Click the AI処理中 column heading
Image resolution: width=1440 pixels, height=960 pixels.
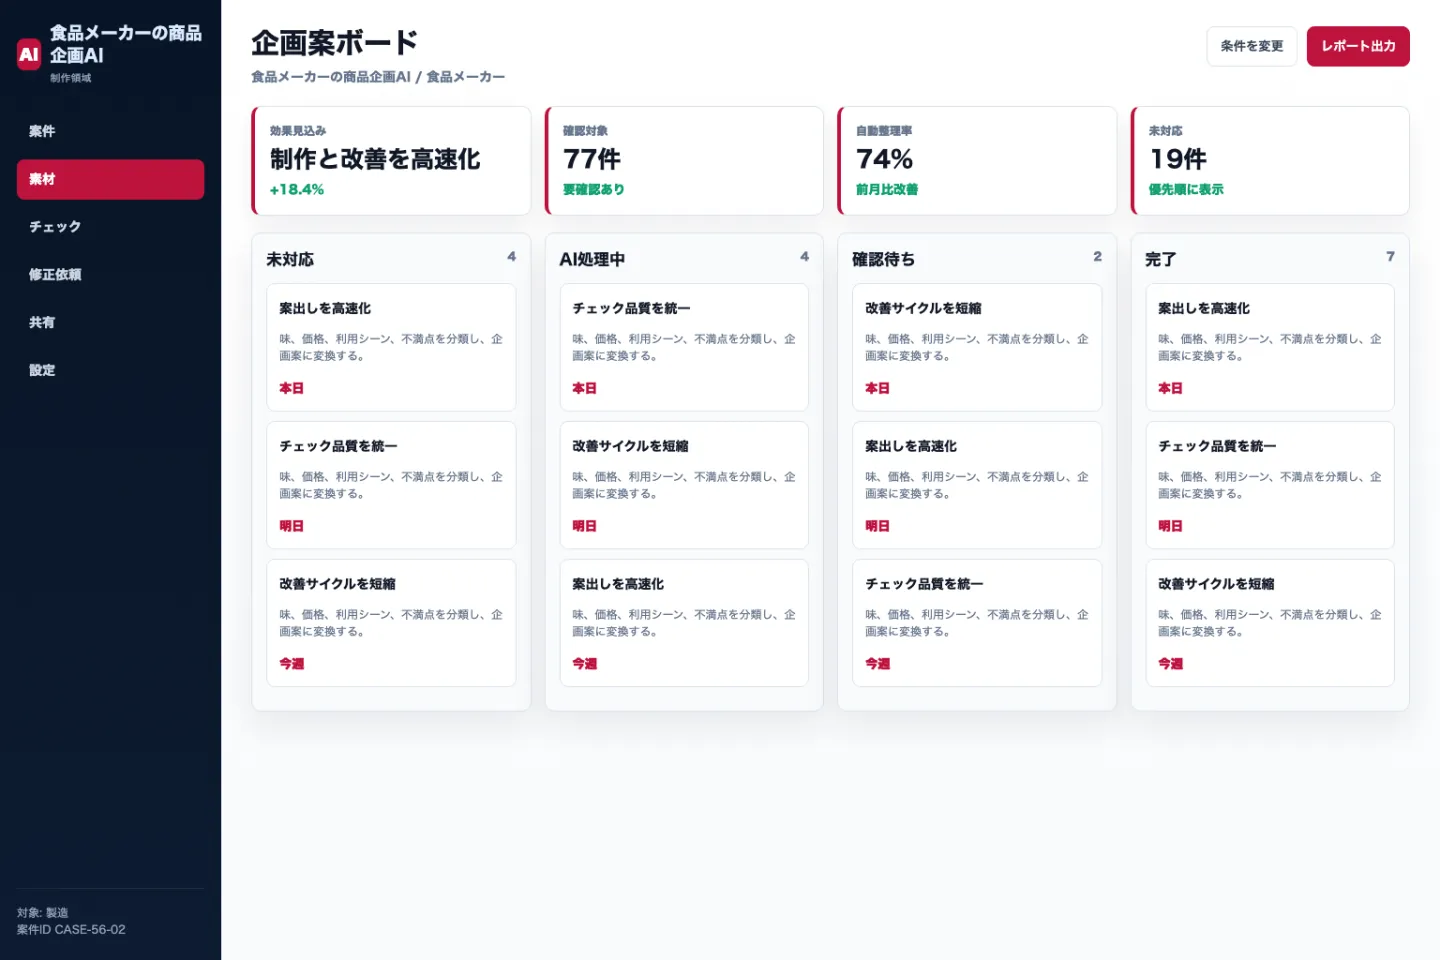pyautogui.click(x=592, y=259)
